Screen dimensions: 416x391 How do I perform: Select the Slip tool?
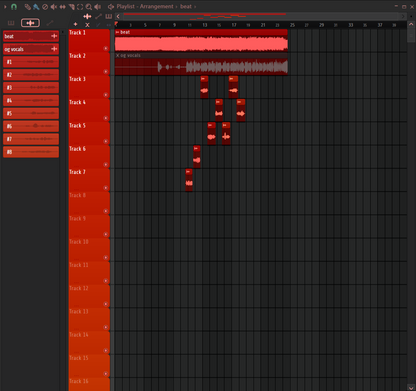click(x=62, y=7)
